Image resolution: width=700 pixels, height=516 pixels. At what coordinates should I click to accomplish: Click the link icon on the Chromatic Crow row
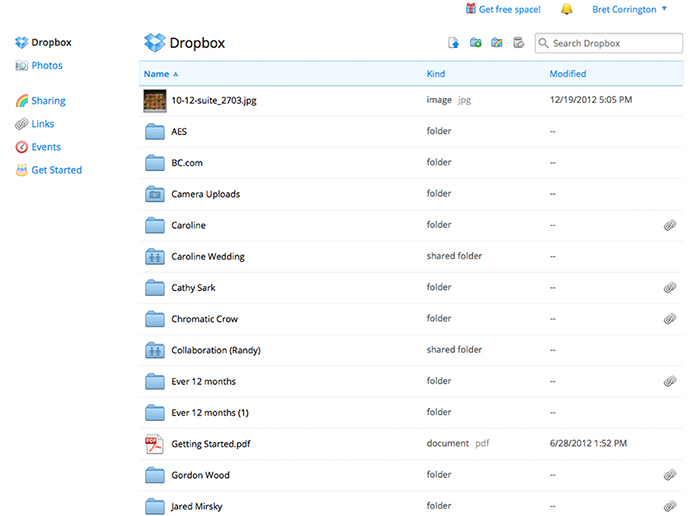670,319
